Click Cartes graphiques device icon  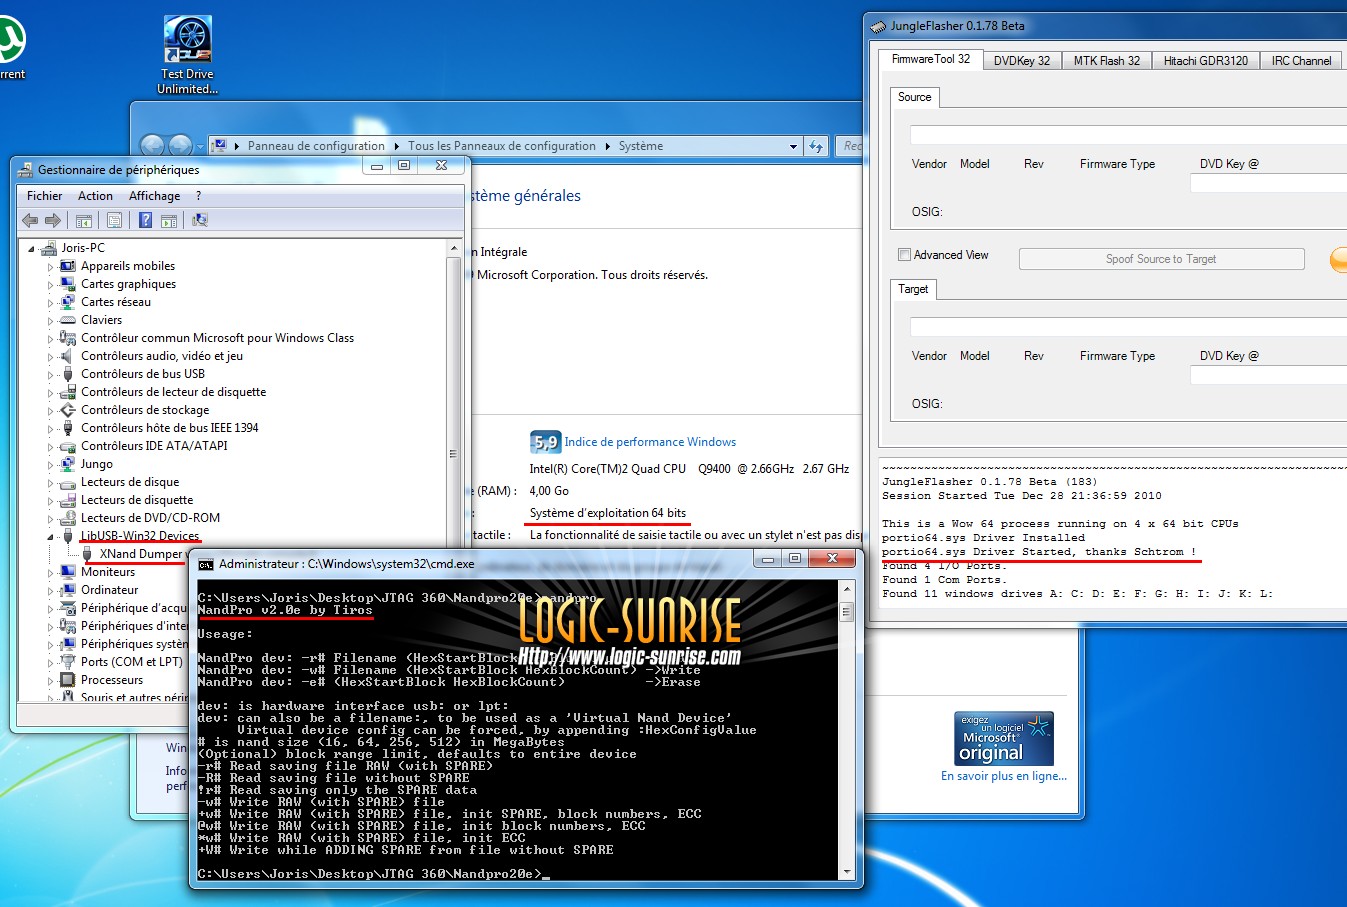point(68,284)
